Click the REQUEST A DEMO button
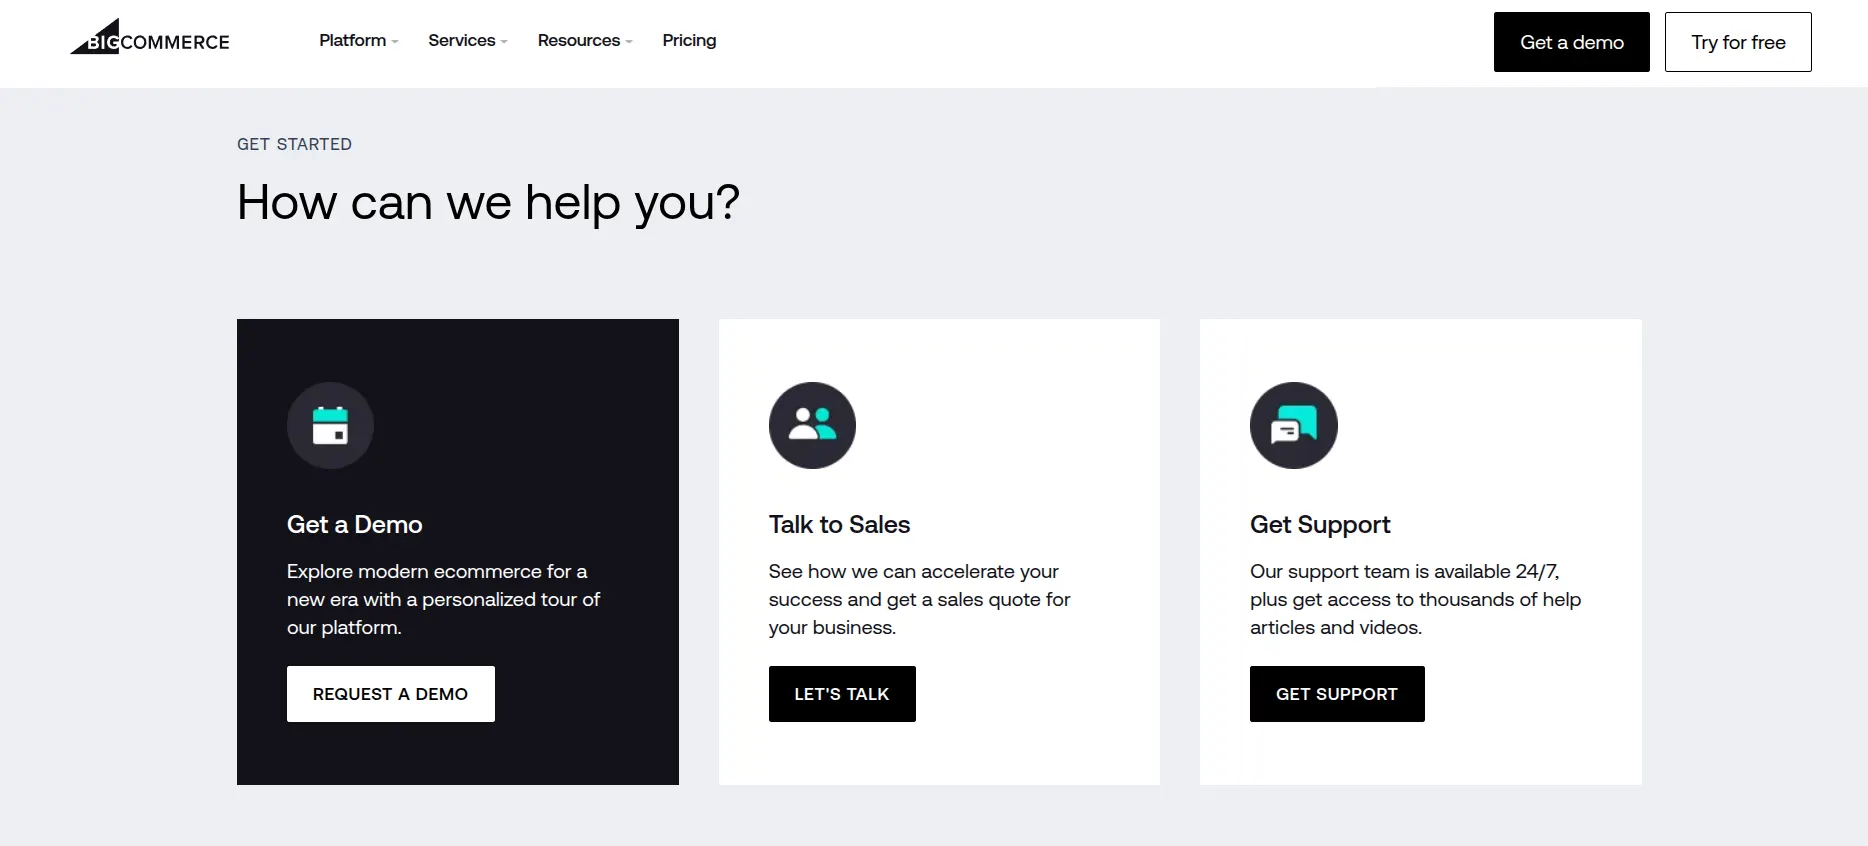The height and width of the screenshot is (846, 1868). tap(391, 694)
